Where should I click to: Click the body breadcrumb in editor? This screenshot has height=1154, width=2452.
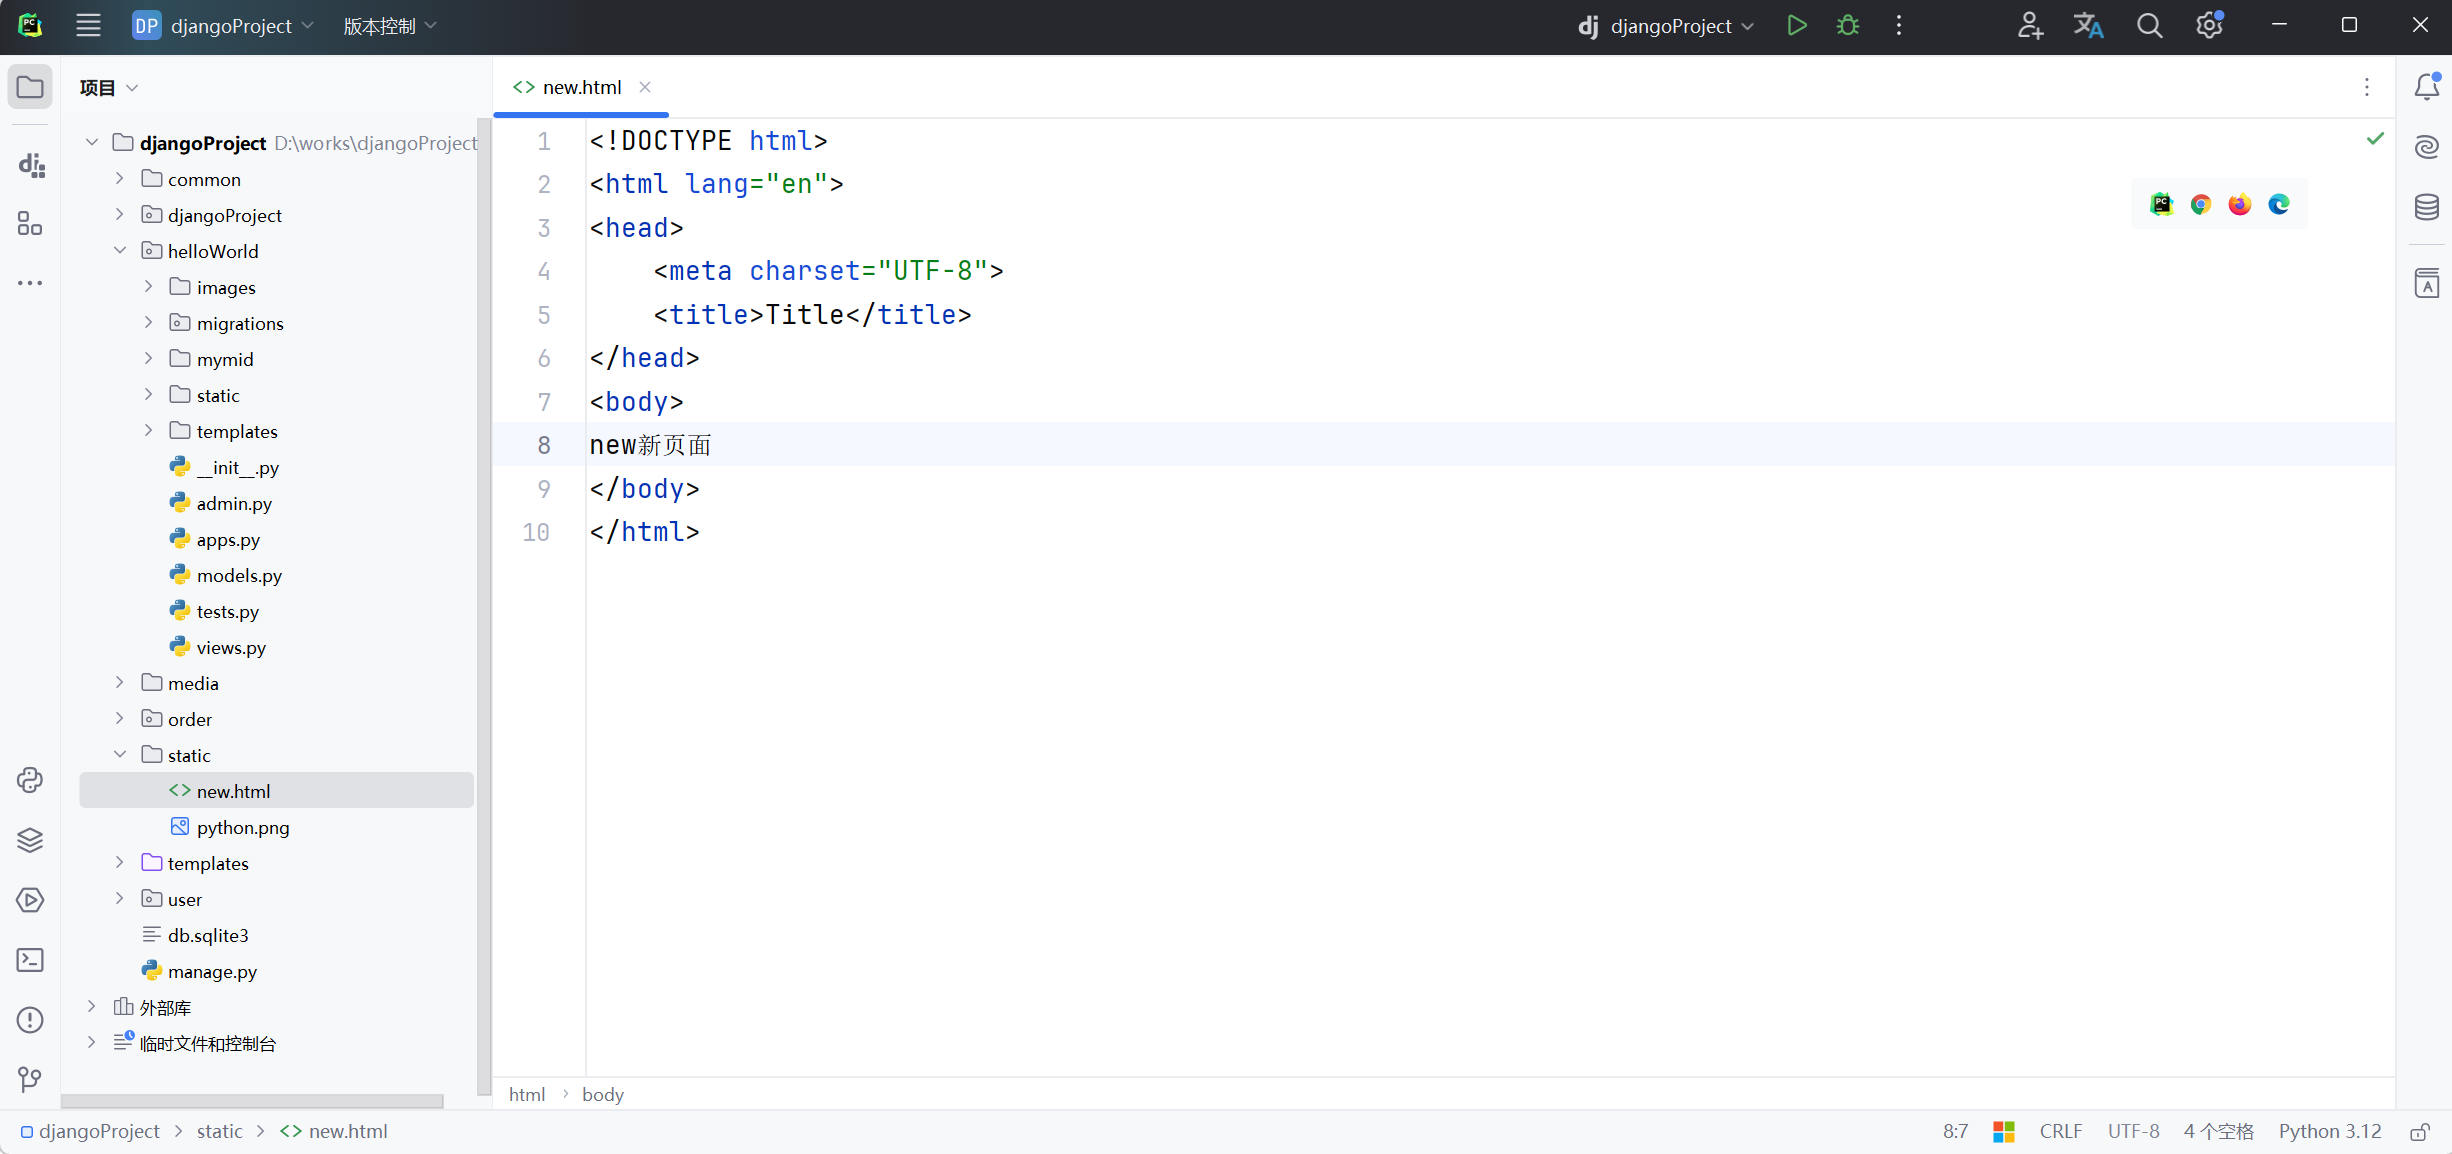603,1094
